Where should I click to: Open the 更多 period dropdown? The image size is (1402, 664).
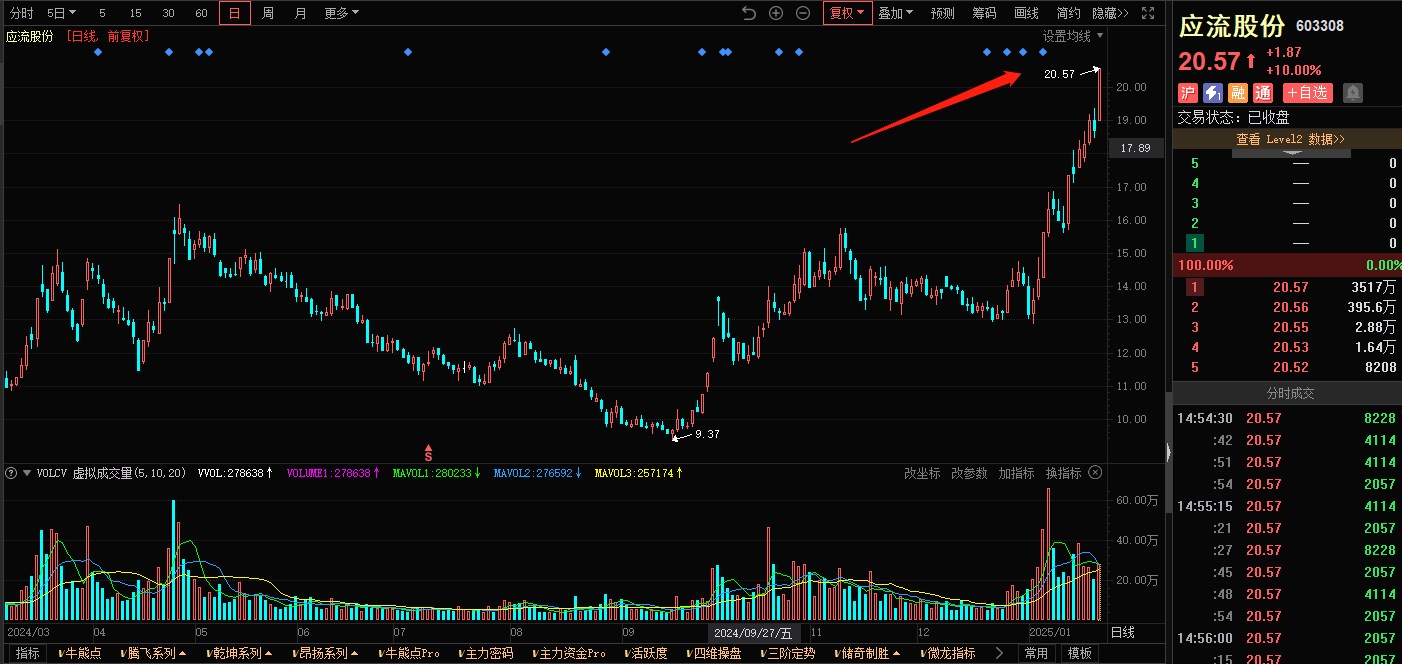pyautogui.click(x=341, y=13)
